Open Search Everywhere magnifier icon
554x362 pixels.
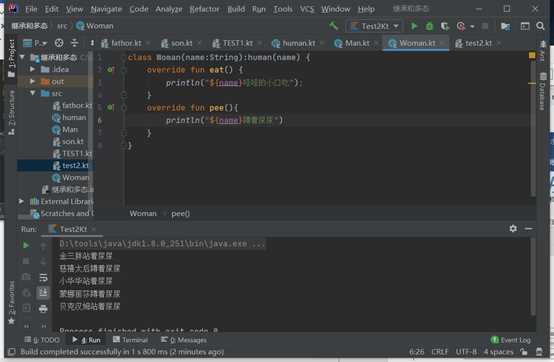540,26
